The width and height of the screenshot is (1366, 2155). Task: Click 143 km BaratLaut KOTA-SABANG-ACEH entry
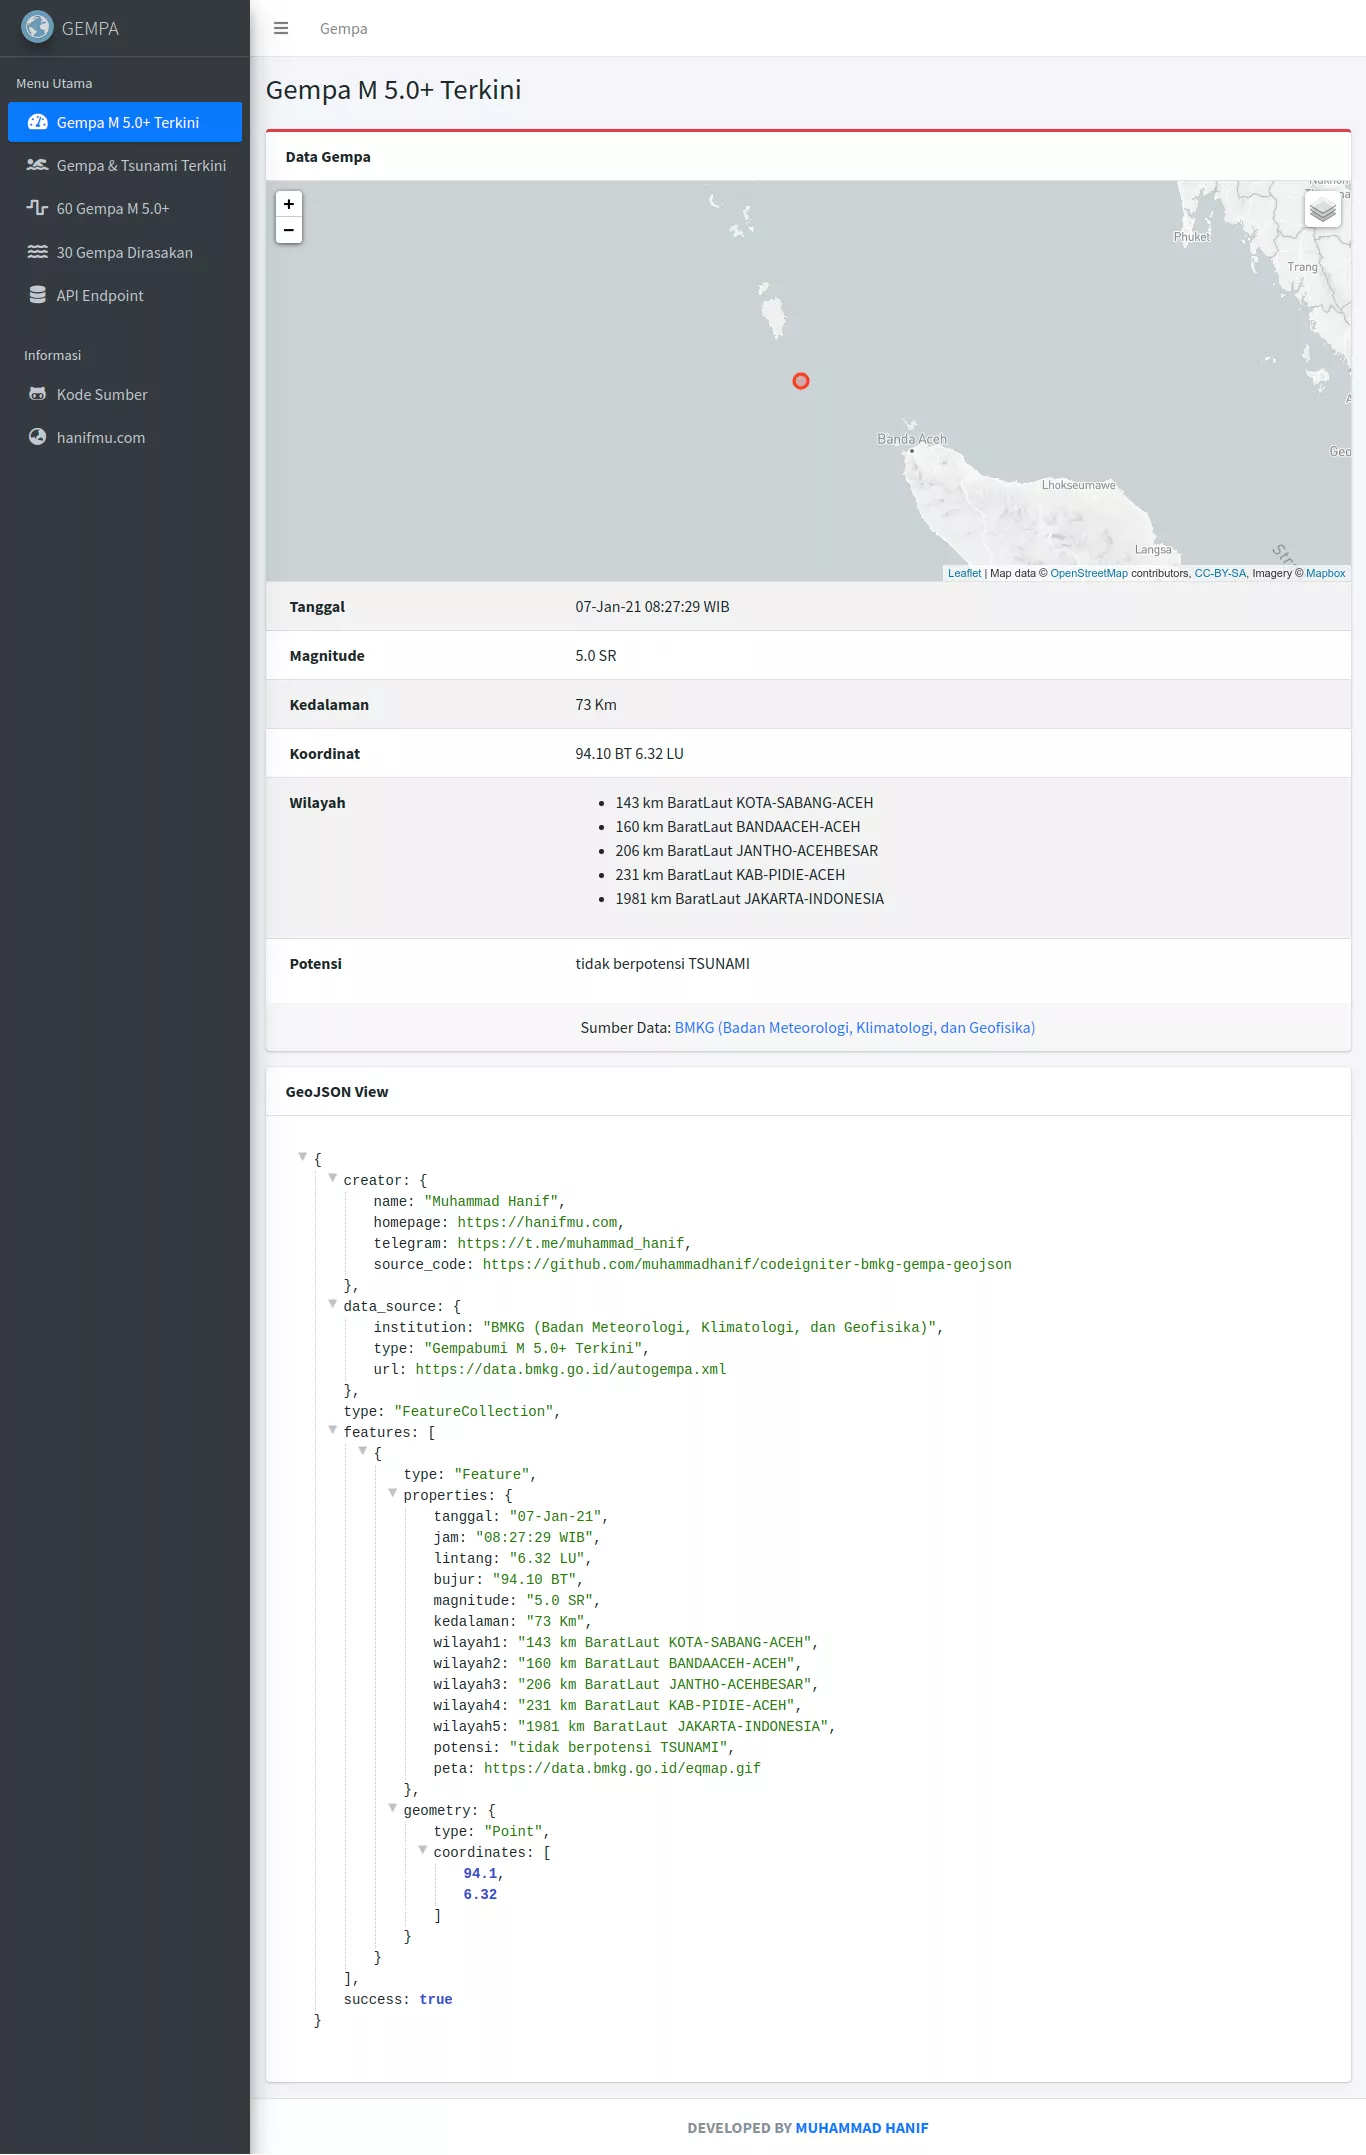[x=744, y=802]
